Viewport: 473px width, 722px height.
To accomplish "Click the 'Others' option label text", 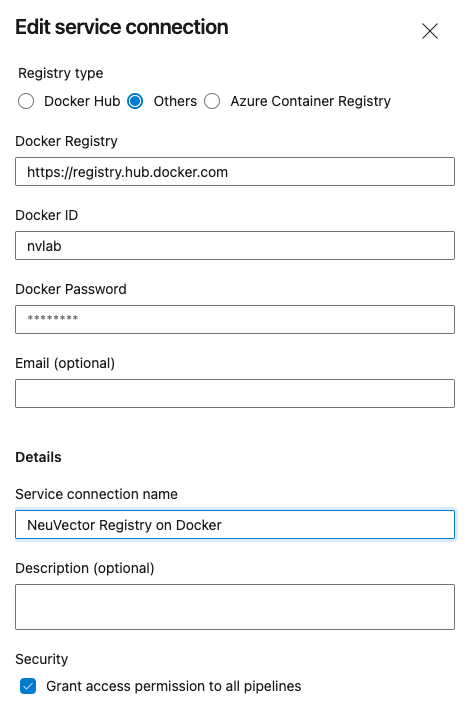I will point(175,101).
